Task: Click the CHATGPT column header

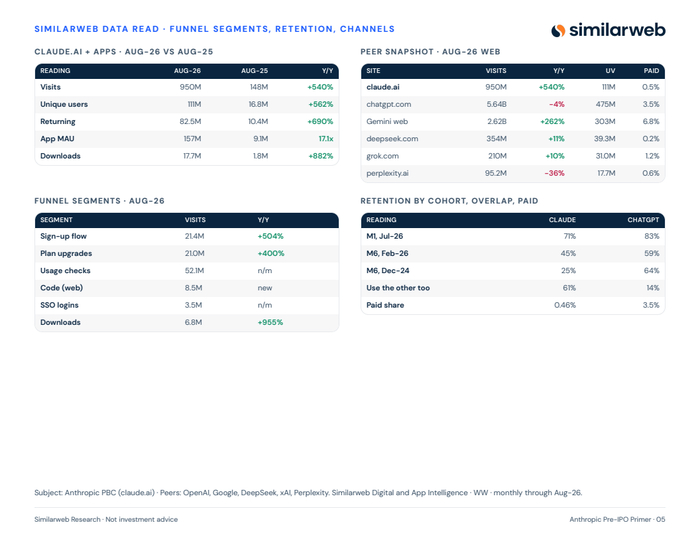Action: [x=643, y=220]
